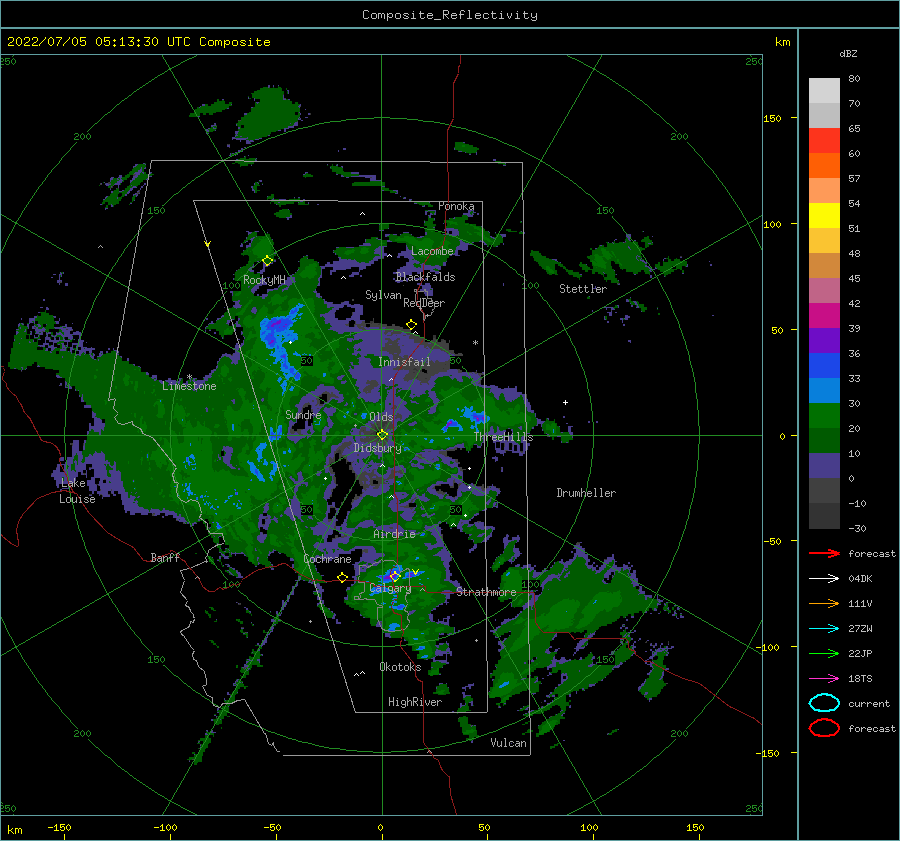The width and height of the screenshot is (900, 841).
Task: Click the purple swatch between 39 and 36 dBZ
Action: [x=824, y=341]
